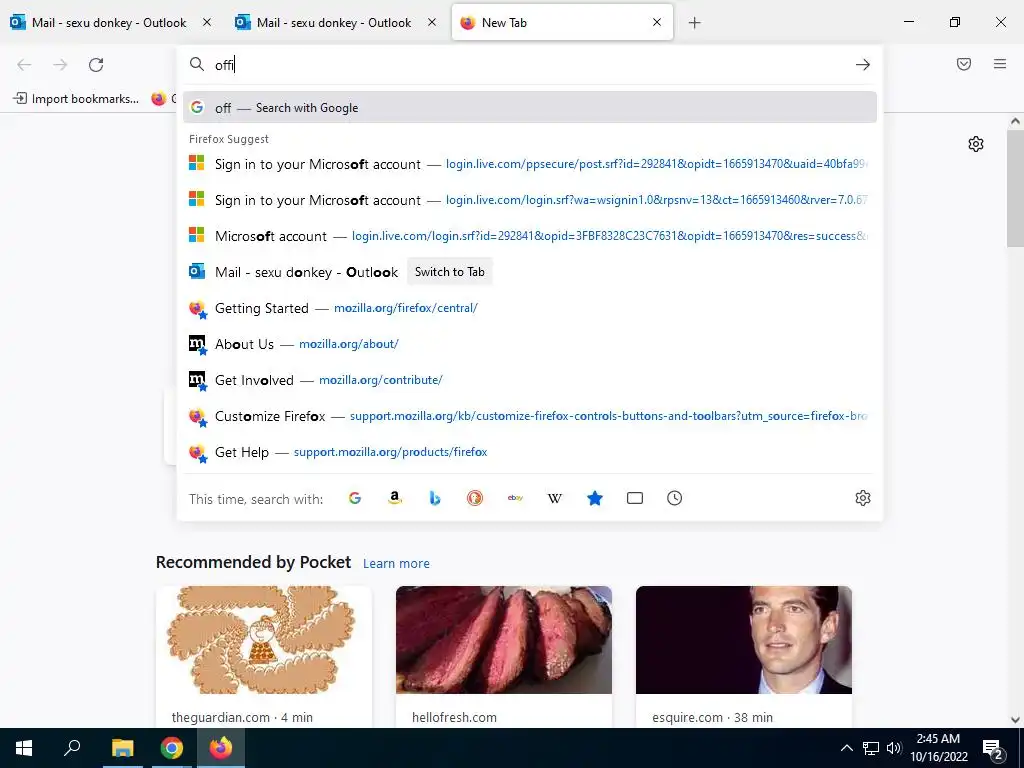This screenshot has width=1024, height=768.
Task: Reload the current page
Action: click(96, 65)
